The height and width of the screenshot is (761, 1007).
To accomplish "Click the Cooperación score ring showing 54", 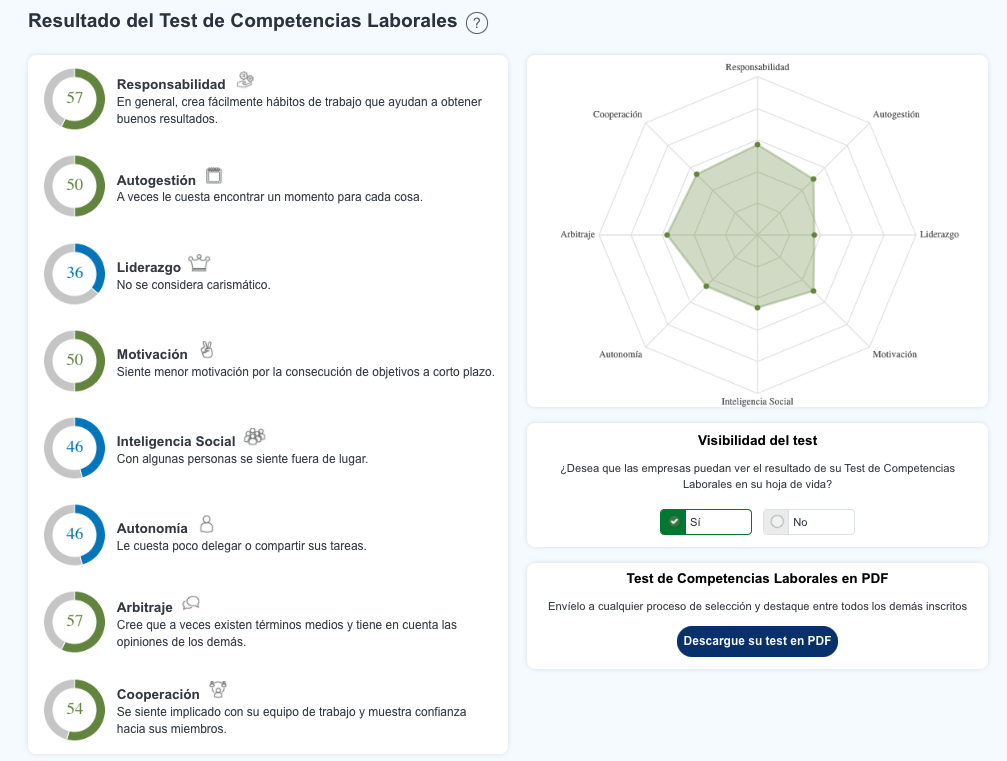I will [x=75, y=709].
